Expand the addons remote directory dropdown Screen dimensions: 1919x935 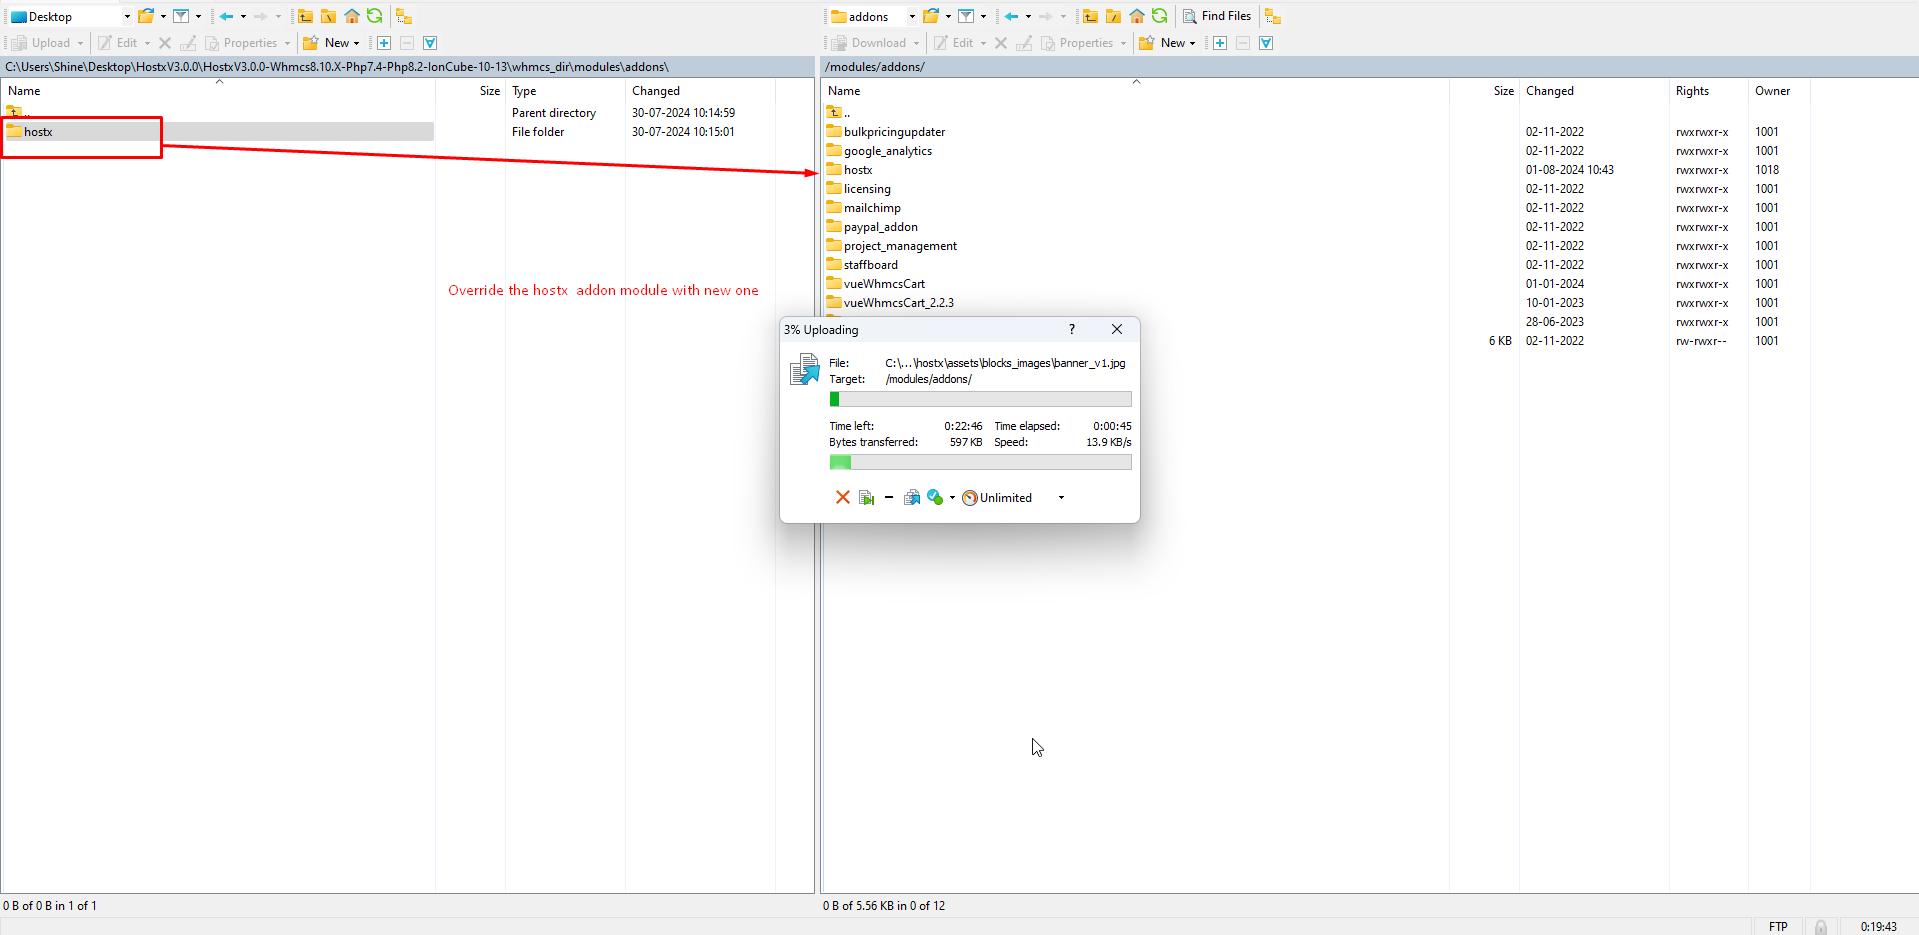tap(911, 17)
